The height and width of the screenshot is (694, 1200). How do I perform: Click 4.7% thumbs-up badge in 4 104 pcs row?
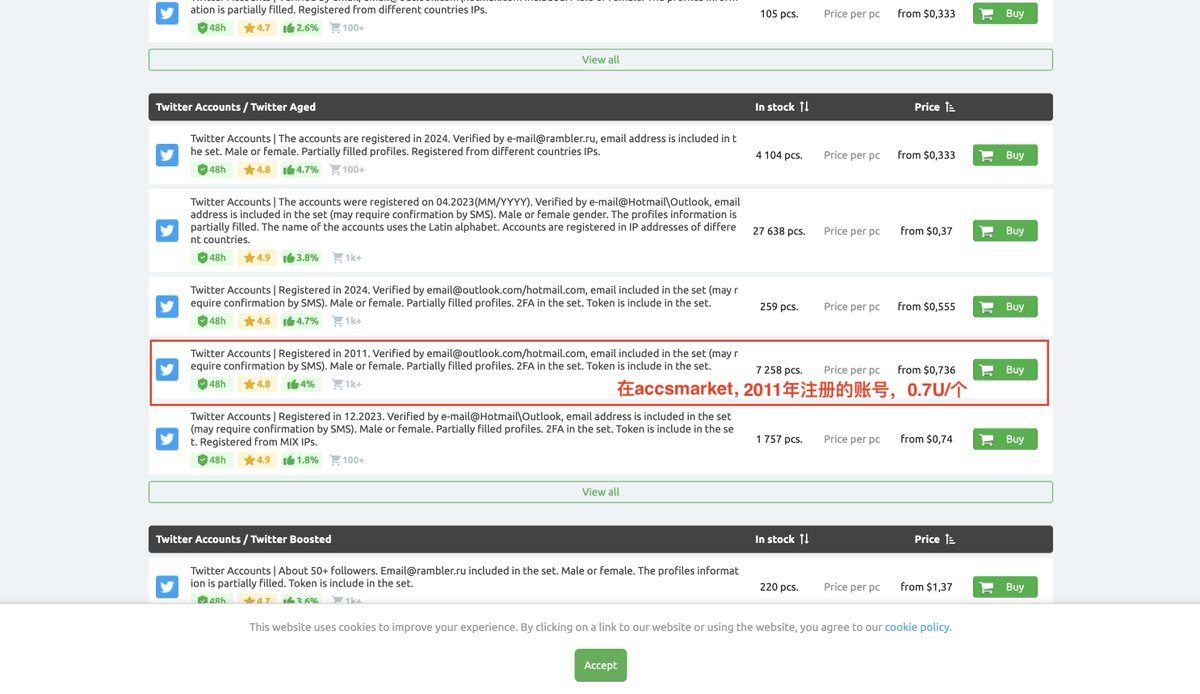coord(301,170)
